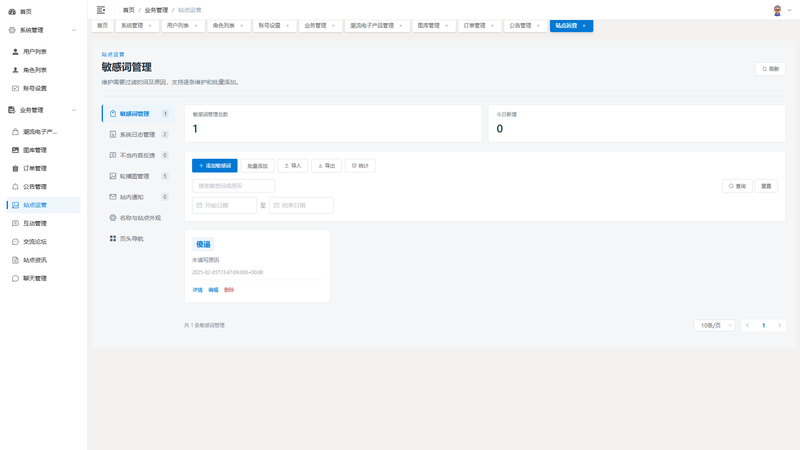The width and height of the screenshot is (800, 450).
Task: Click 首页 in the breadcrumb
Action: click(x=129, y=10)
